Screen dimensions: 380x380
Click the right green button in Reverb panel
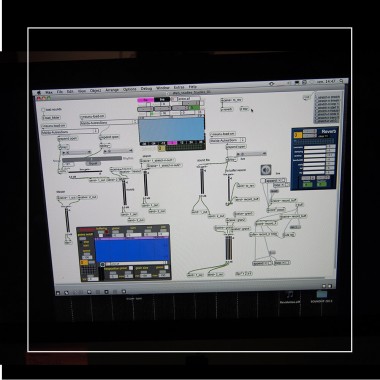pos(322,184)
